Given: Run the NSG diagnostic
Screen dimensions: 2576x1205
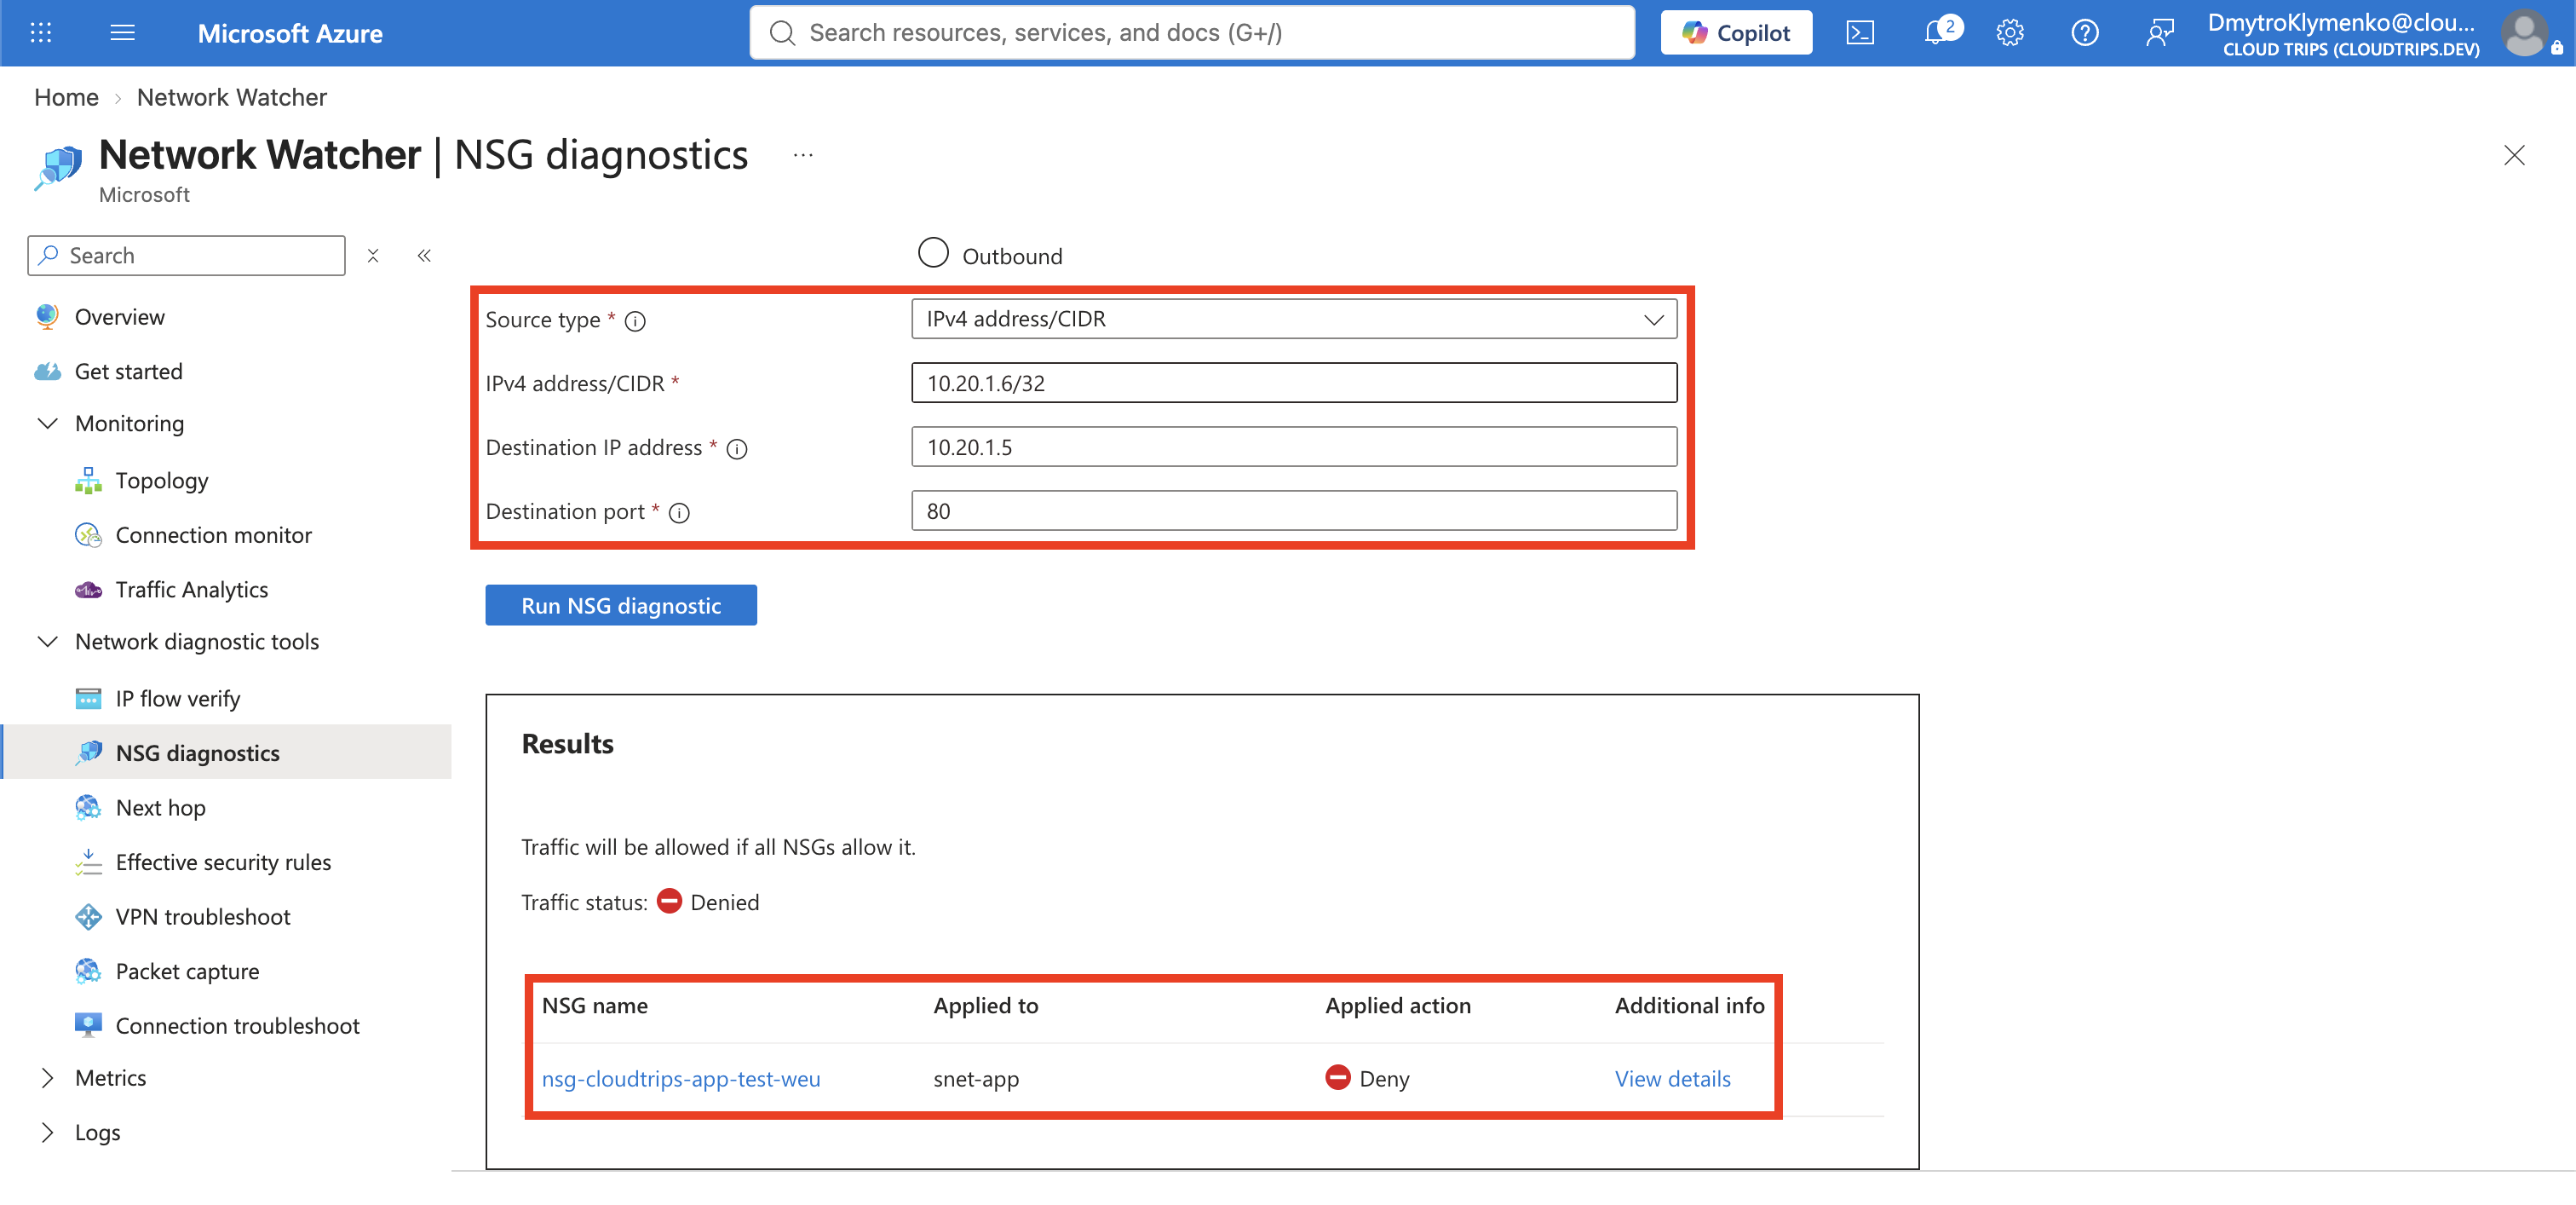Looking at the screenshot, I should 621,605.
